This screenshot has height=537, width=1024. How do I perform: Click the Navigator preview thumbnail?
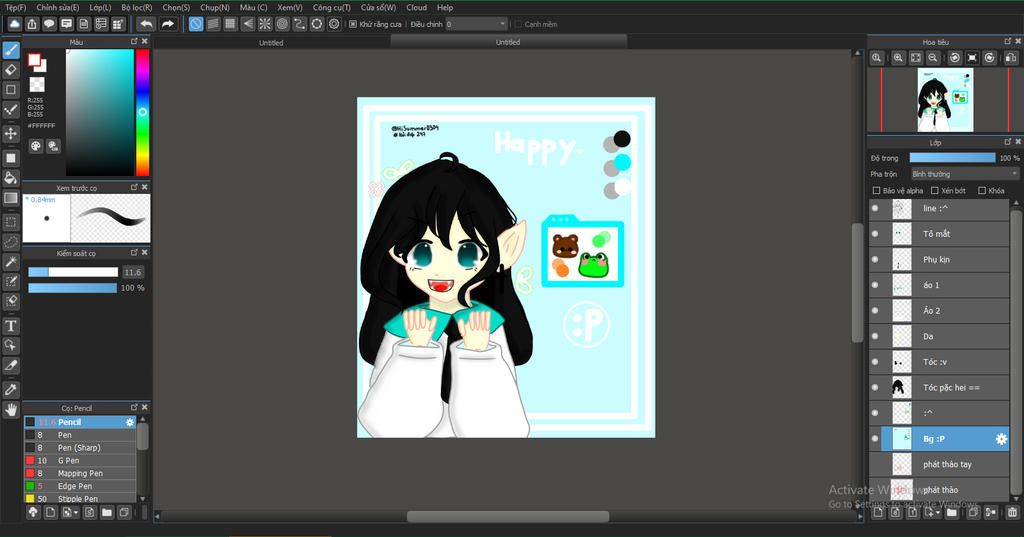click(x=945, y=101)
